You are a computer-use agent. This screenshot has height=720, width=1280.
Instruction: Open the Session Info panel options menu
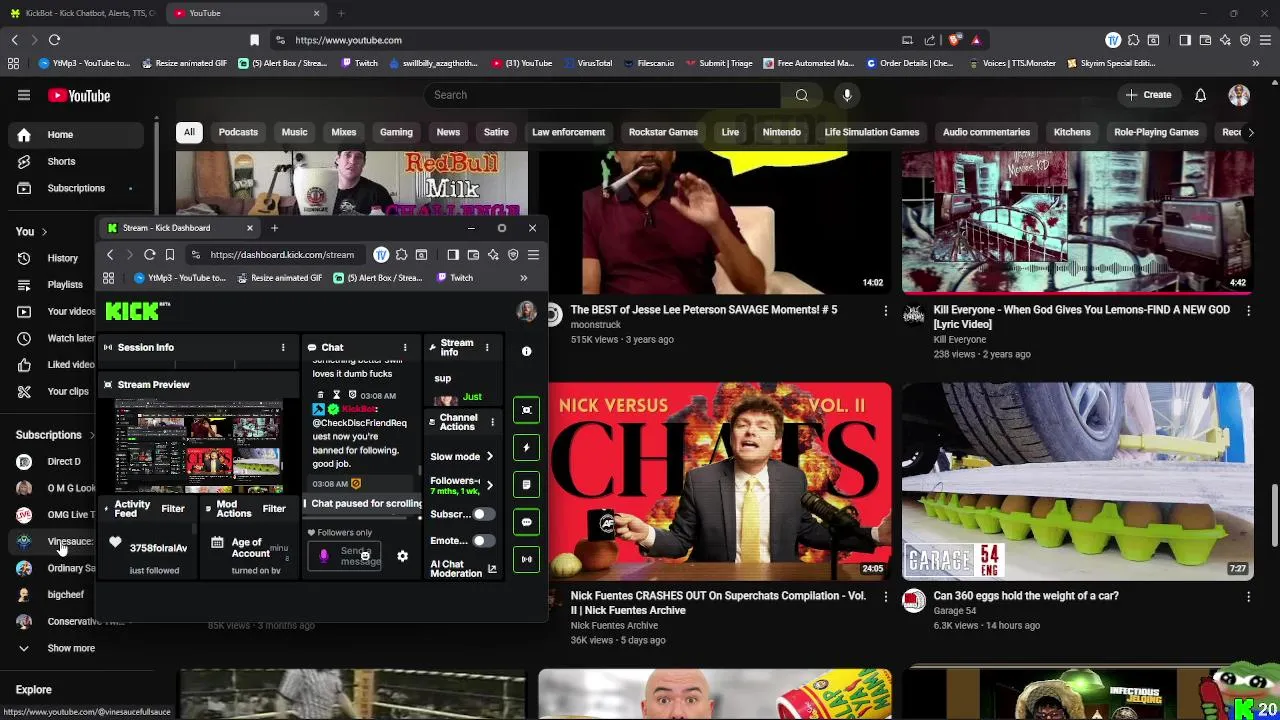click(283, 347)
